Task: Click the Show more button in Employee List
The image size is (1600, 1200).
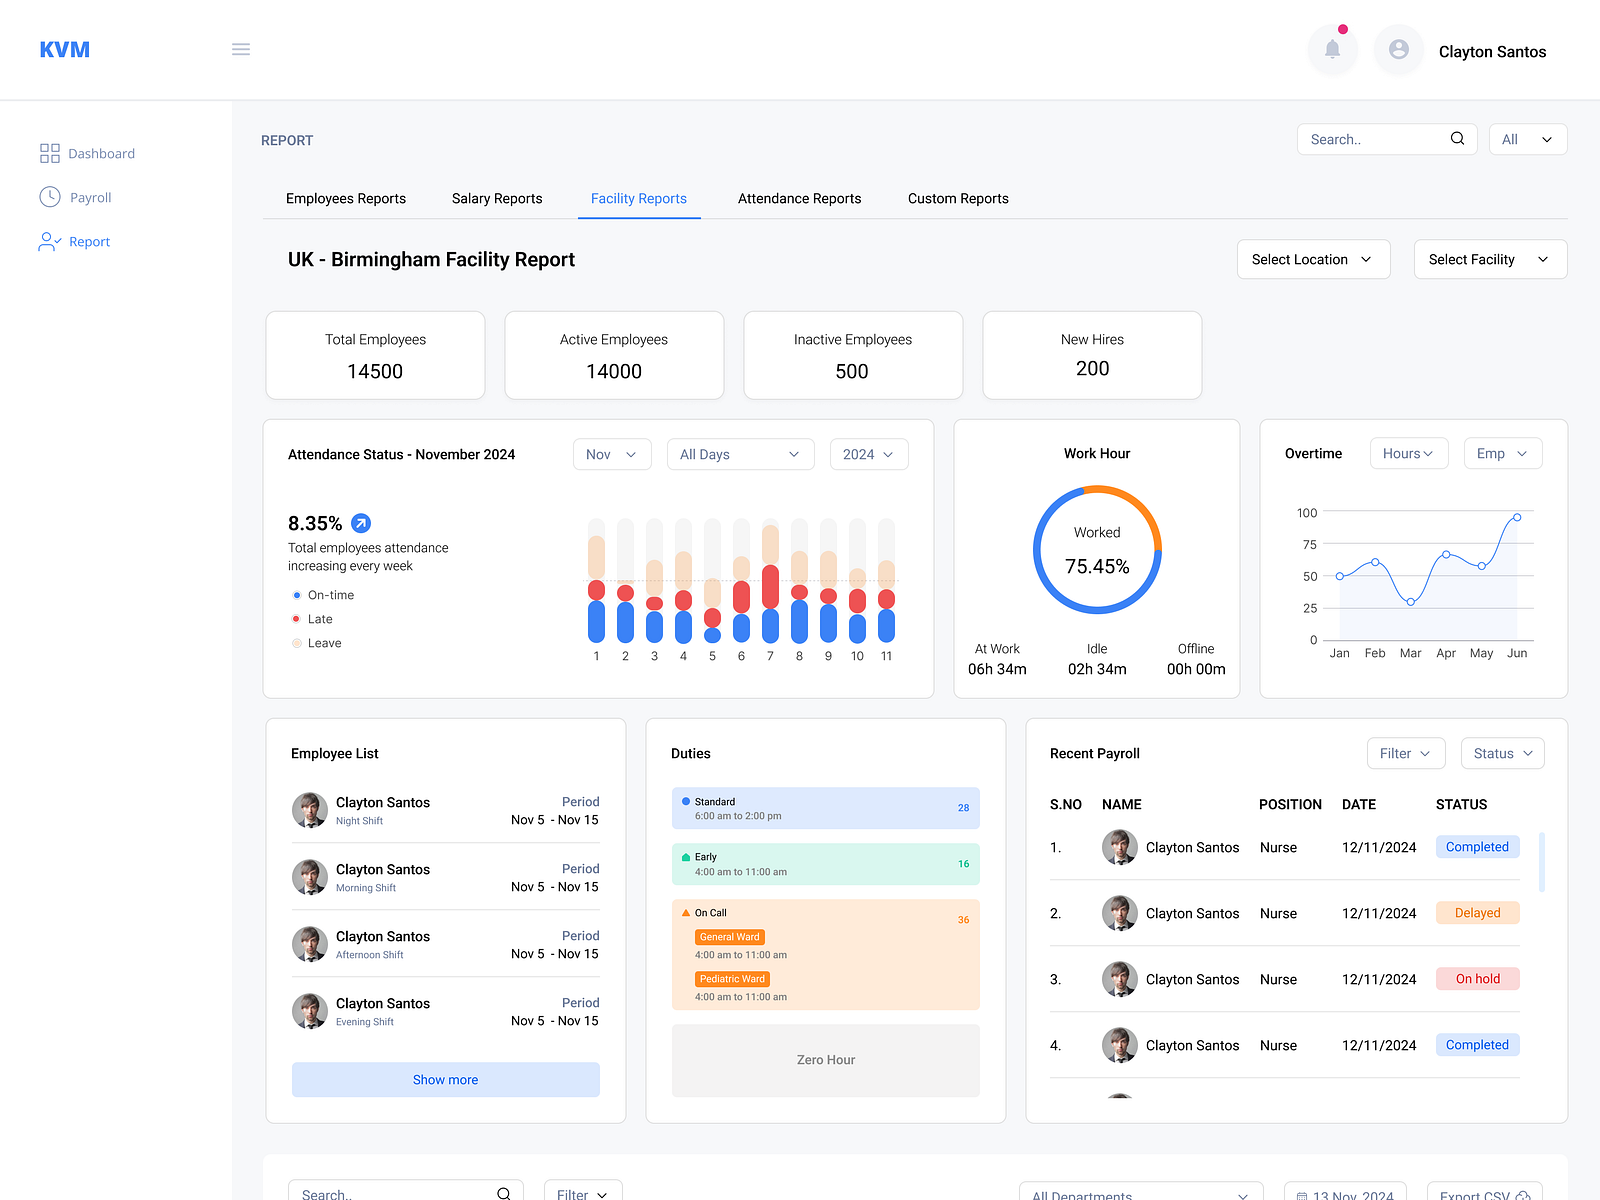Action: click(445, 1079)
